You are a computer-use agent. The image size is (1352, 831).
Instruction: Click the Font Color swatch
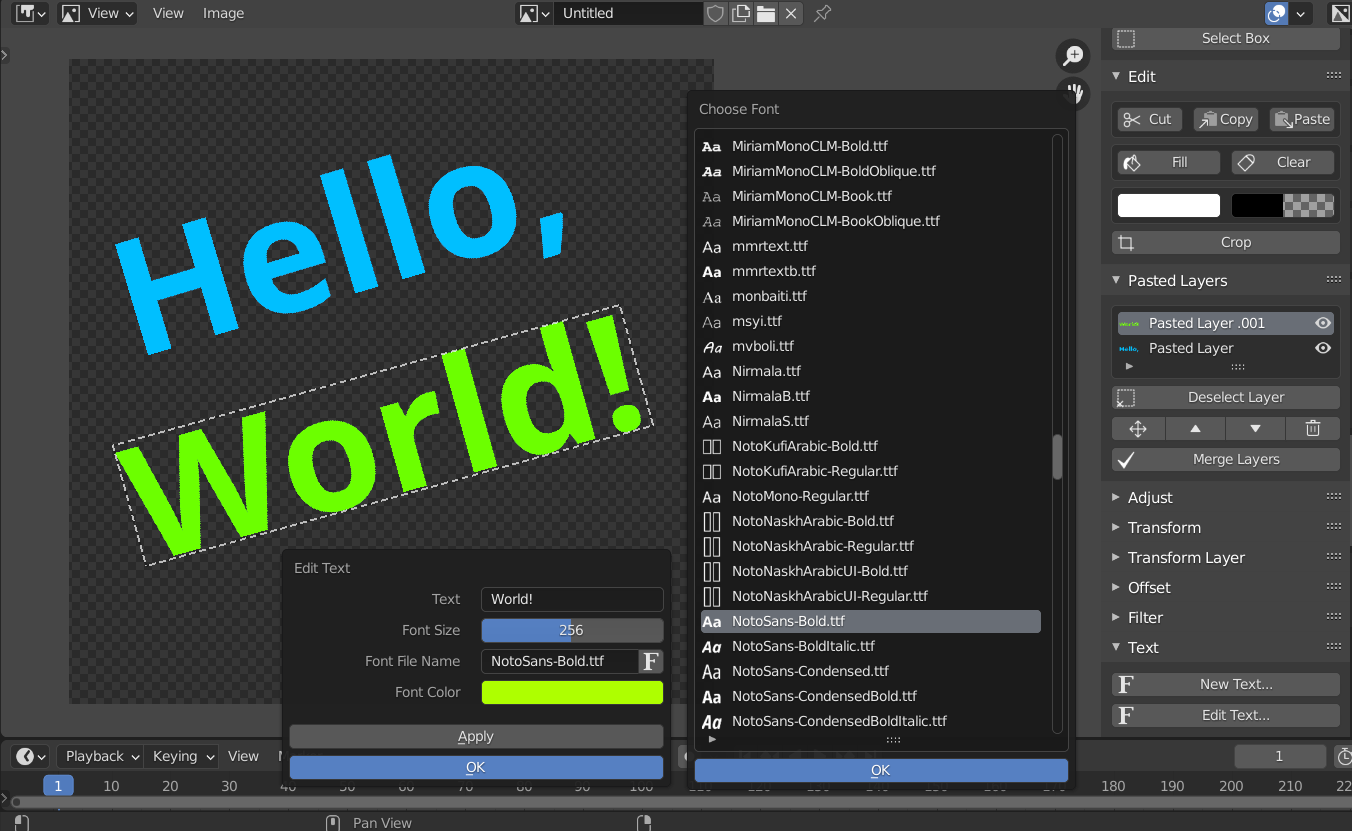pos(572,692)
